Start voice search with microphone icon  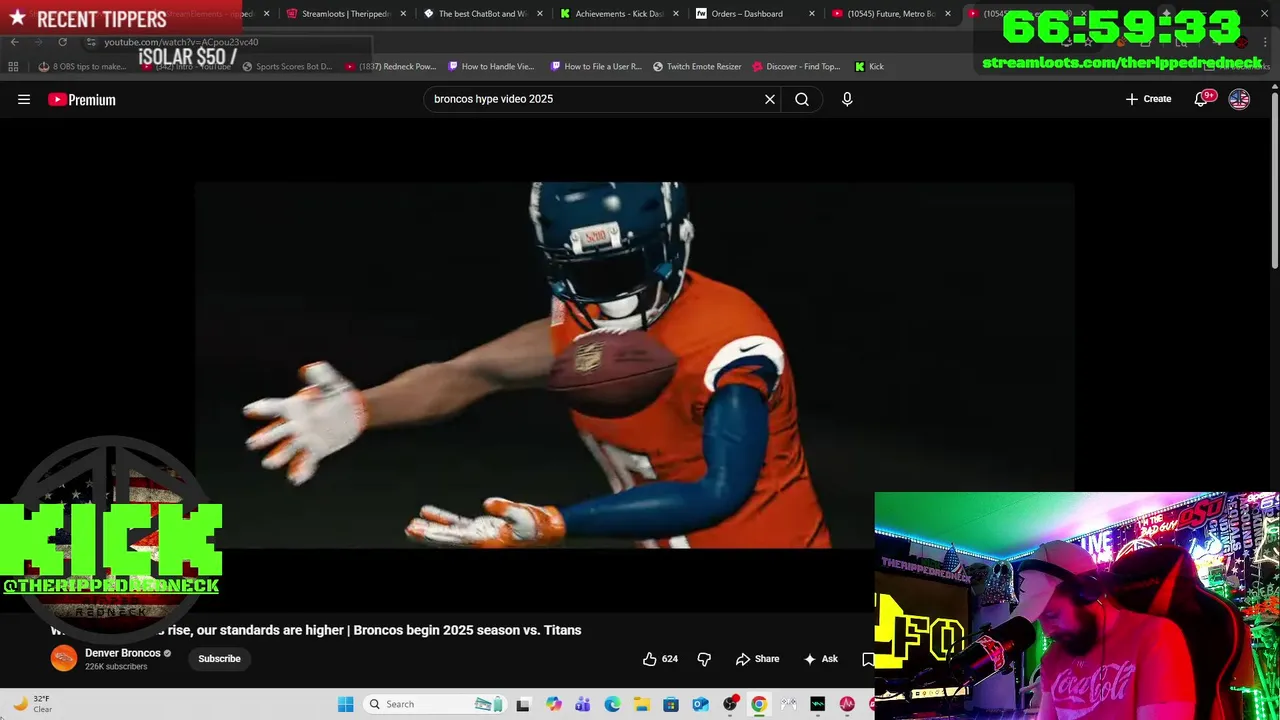tap(847, 99)
